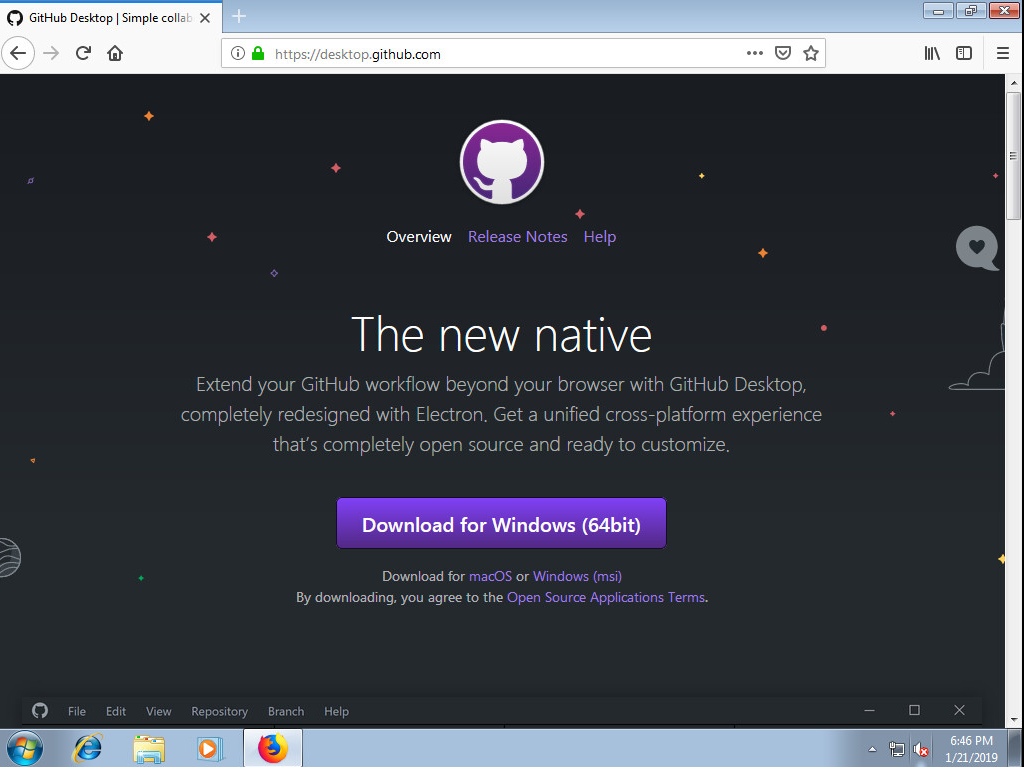
Task: Reload the current page
Action: (83, 54)
